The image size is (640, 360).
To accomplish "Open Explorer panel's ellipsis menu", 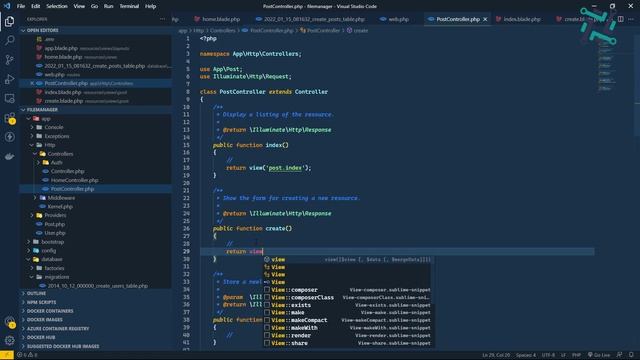I will [163, 19].
